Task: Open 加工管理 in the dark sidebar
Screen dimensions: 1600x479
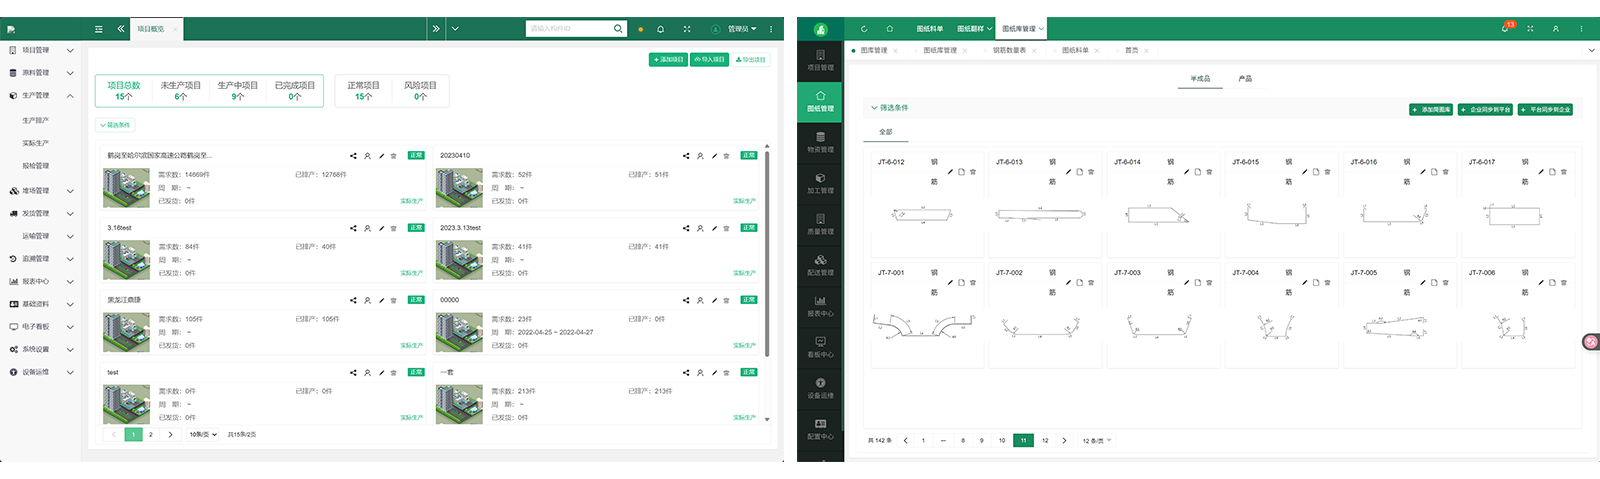Action: click(x=820, y=183)
